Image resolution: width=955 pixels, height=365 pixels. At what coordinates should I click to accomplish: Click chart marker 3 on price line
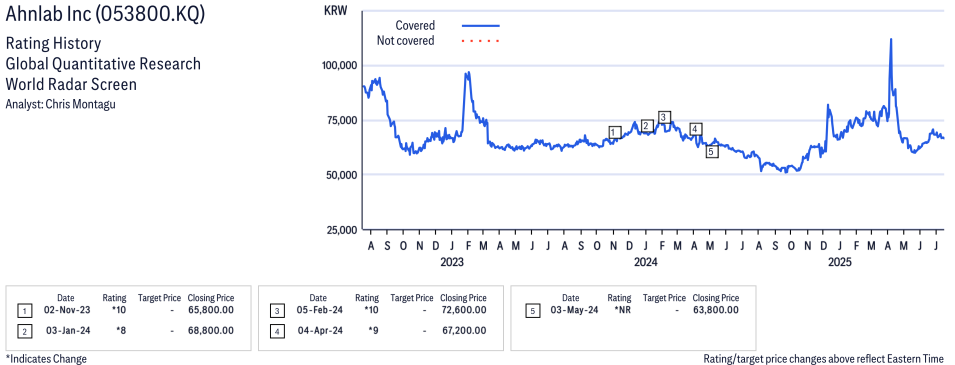click(x=664, y=117)
